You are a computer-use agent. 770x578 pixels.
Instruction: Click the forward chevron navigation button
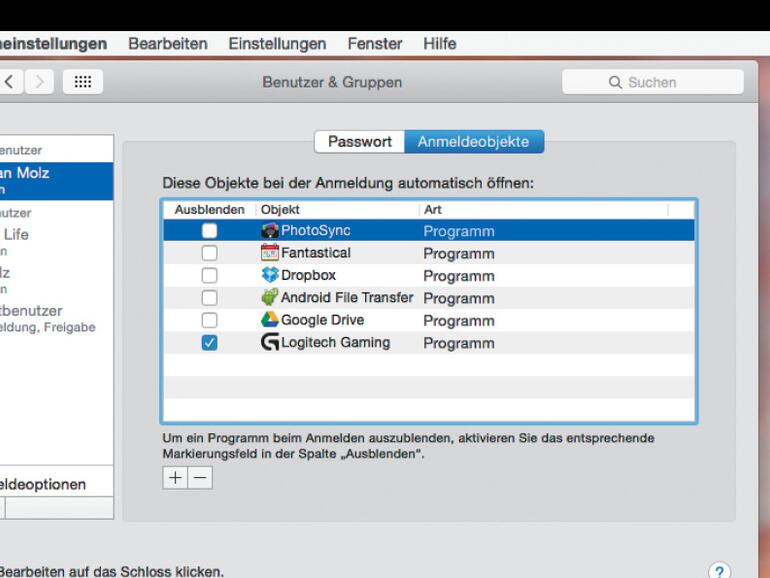(x=39, y=82)
